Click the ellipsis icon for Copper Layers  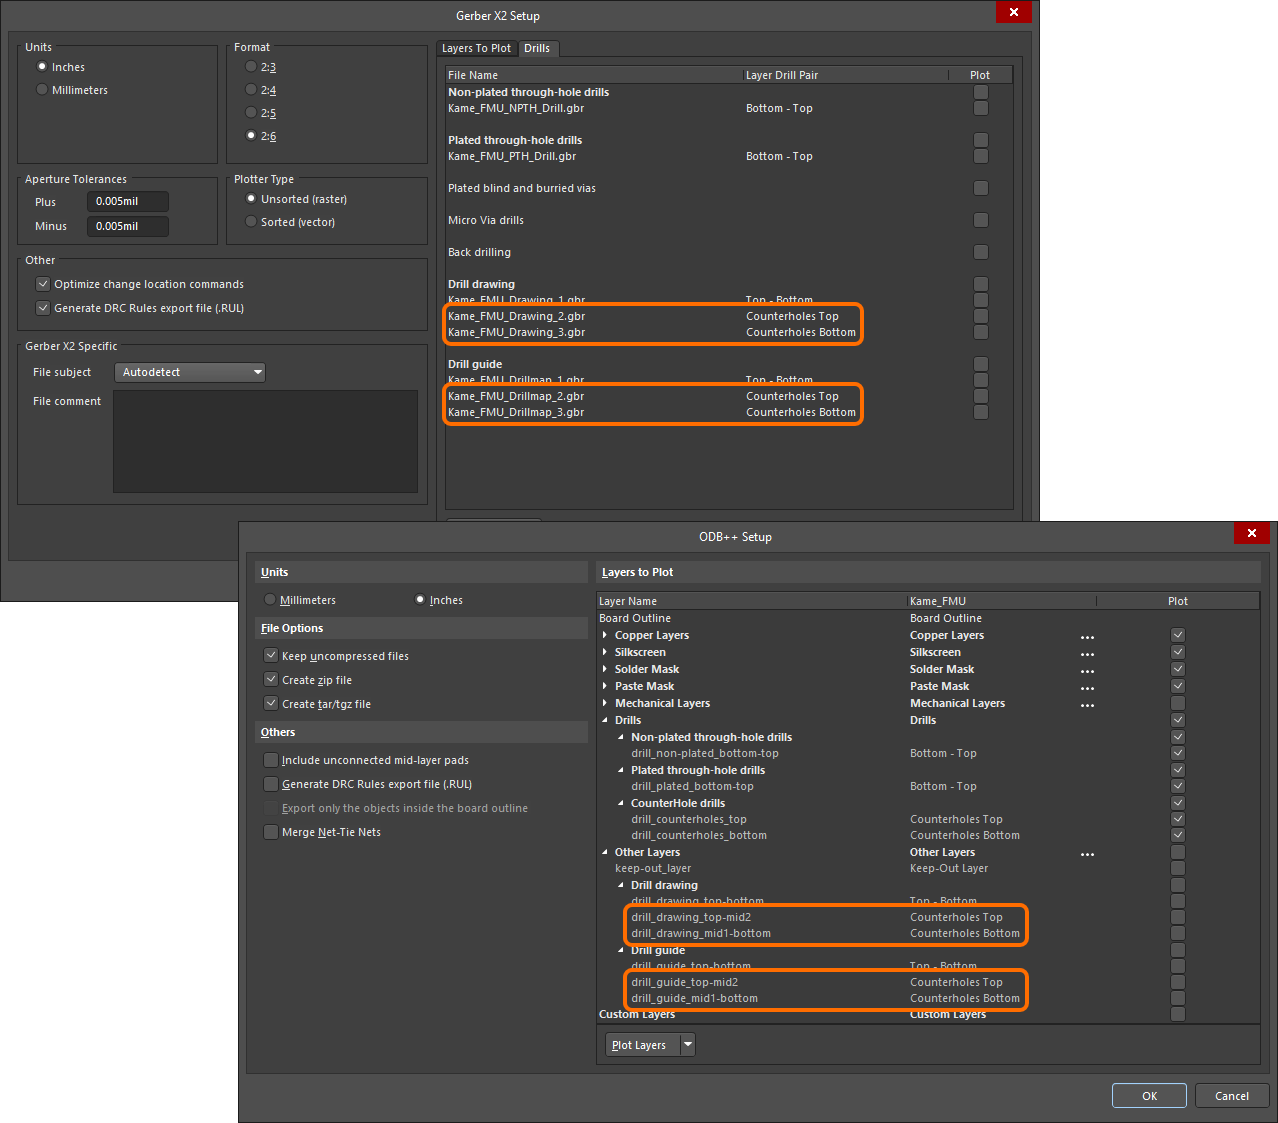[x=1087, y=637]
